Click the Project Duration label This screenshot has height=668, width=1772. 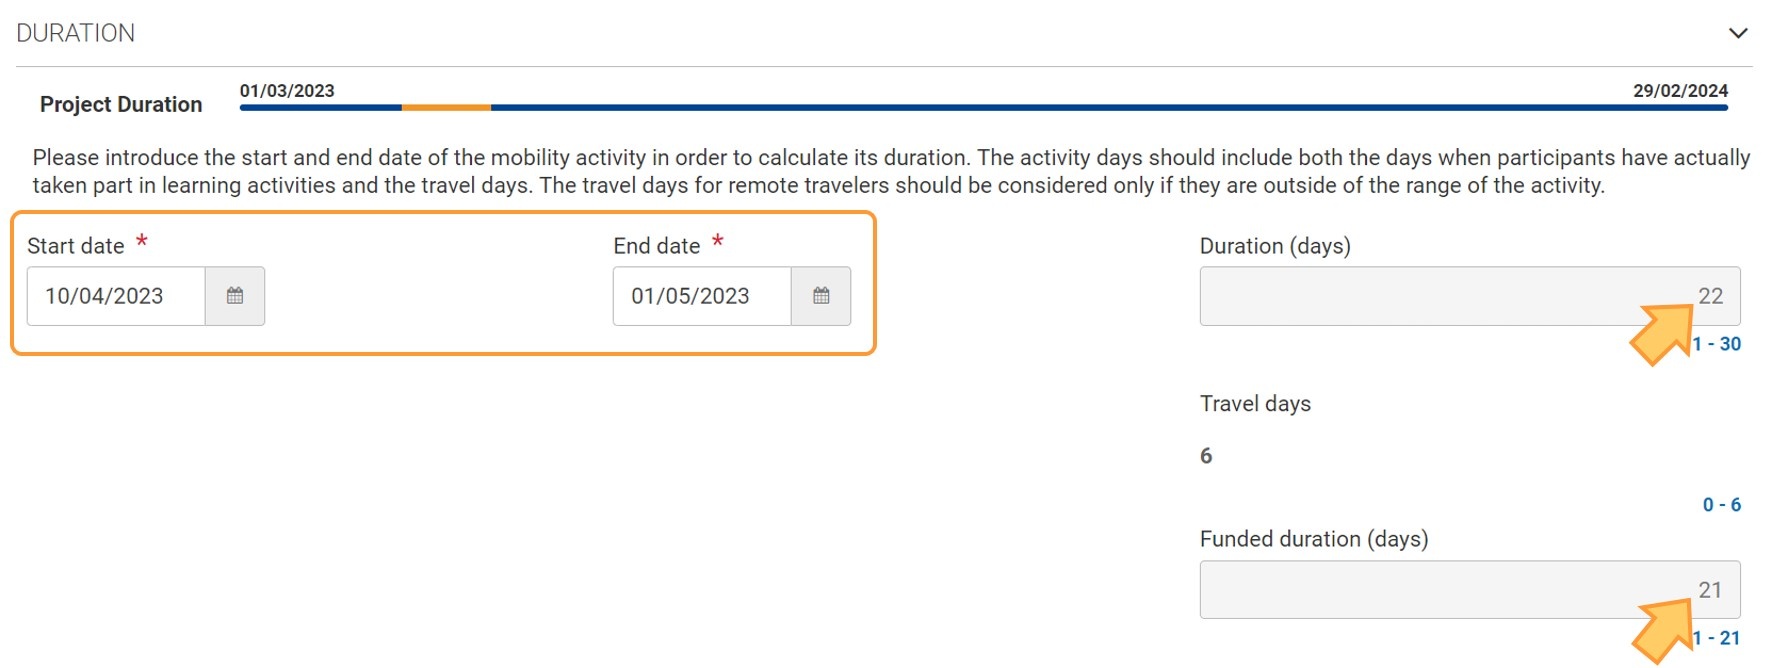coord(121,104)
